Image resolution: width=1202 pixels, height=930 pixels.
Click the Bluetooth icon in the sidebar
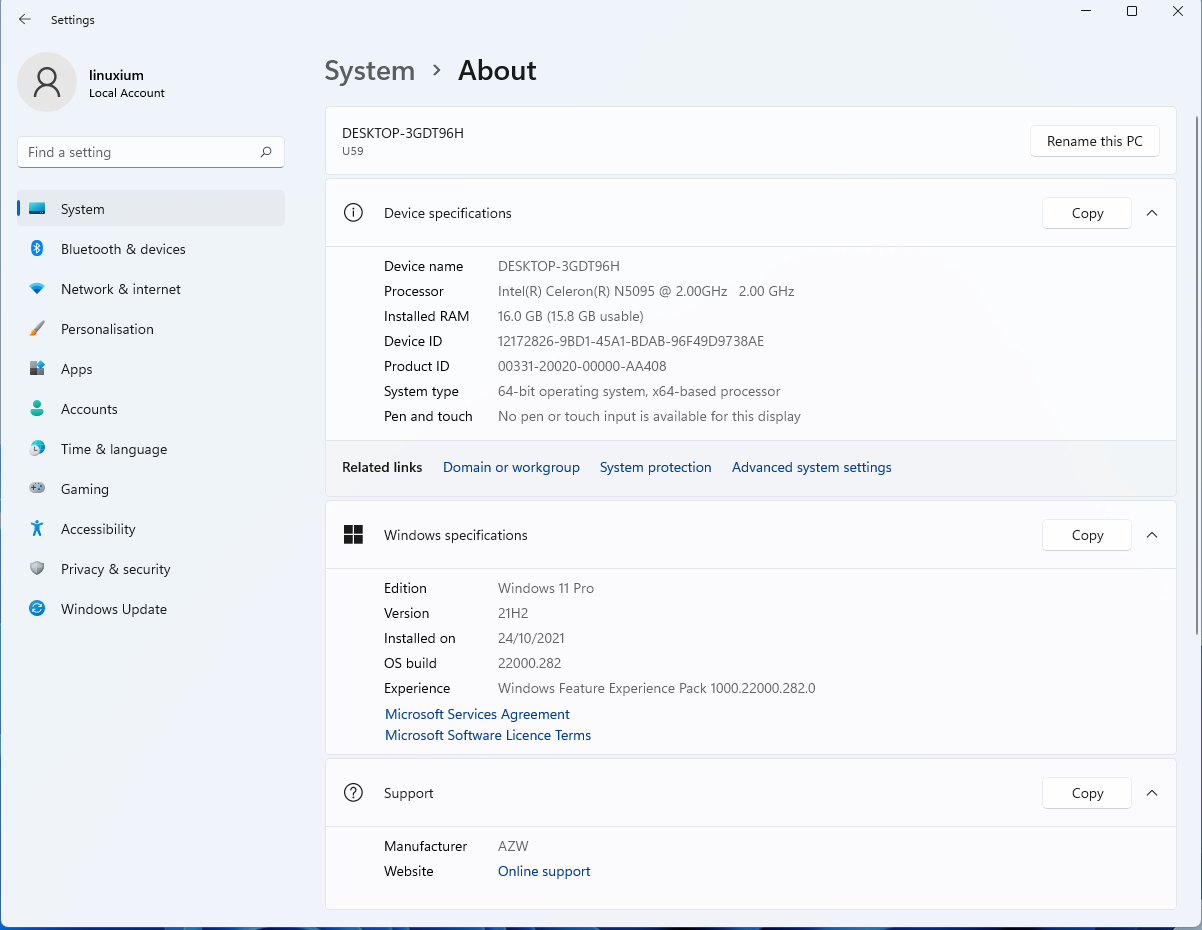pyautogui.click(x=37, y=249)
